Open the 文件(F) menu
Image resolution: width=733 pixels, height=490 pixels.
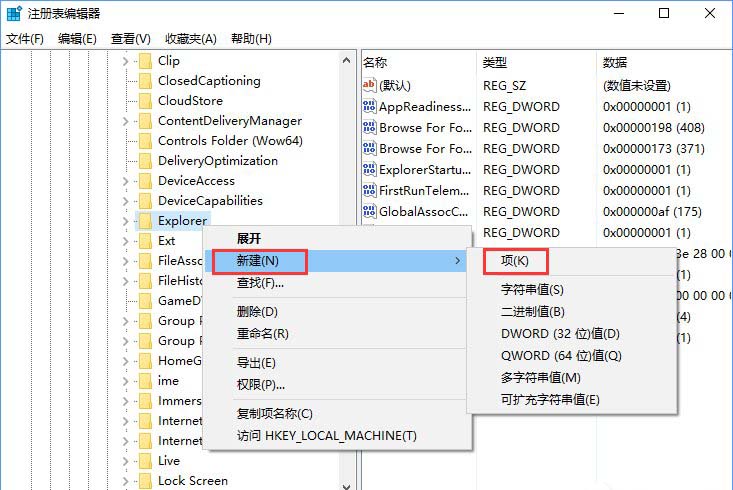(x=25, y=39)
